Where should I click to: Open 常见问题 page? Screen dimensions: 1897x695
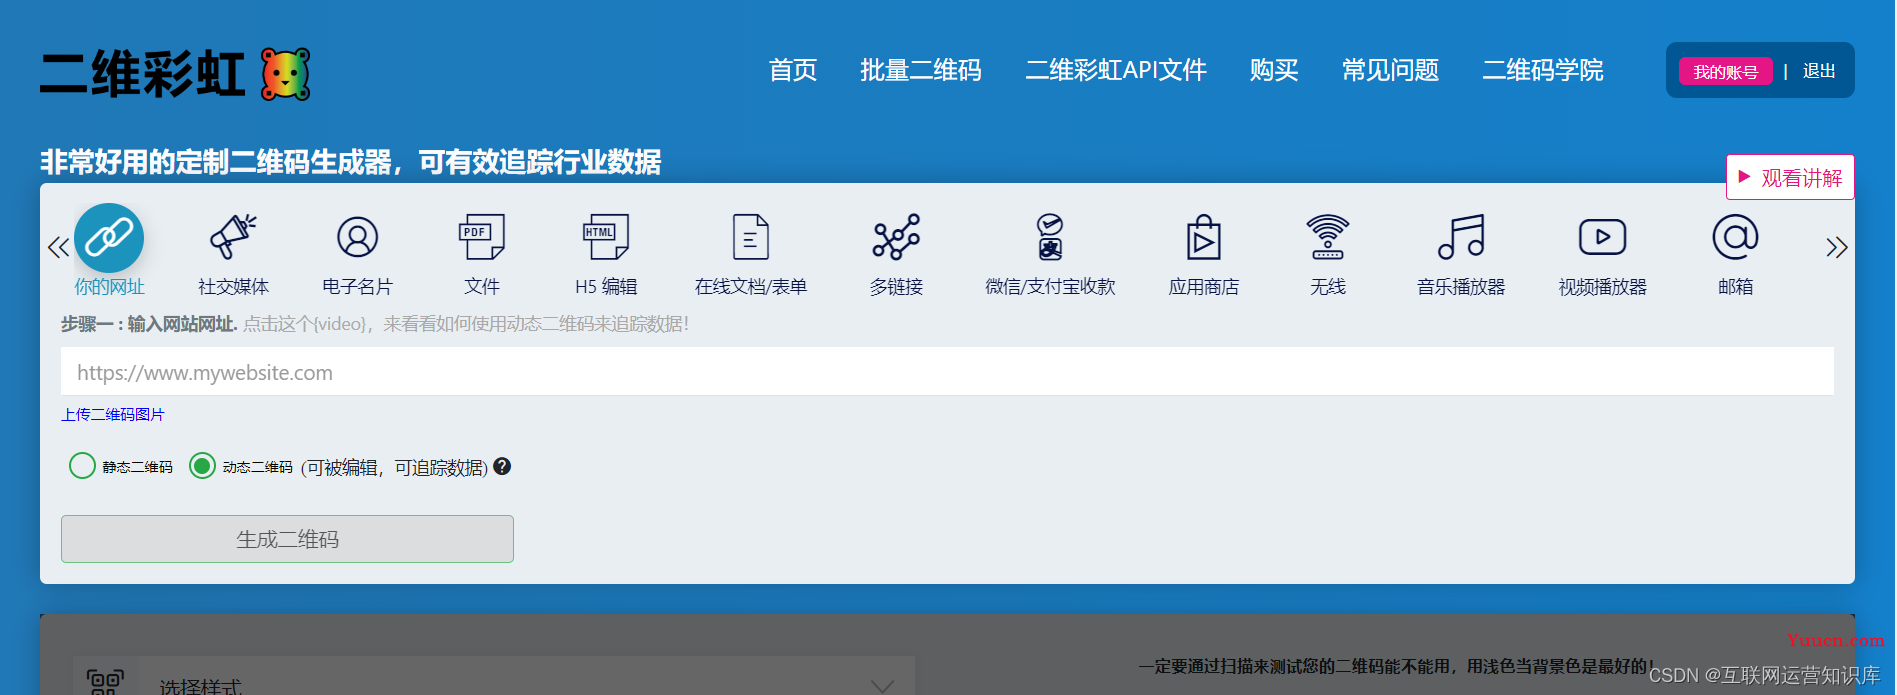1391,70
